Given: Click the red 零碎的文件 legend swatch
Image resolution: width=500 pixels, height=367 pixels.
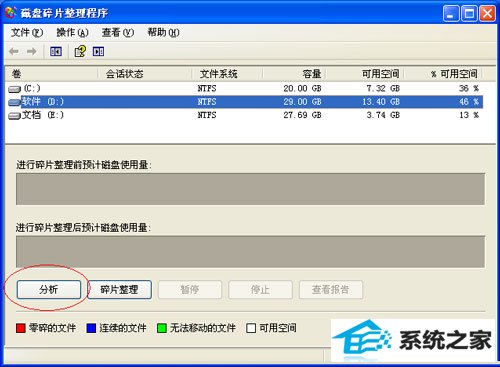Looking at the screenshot, I should pyautogui.click(x=21, y=328).
